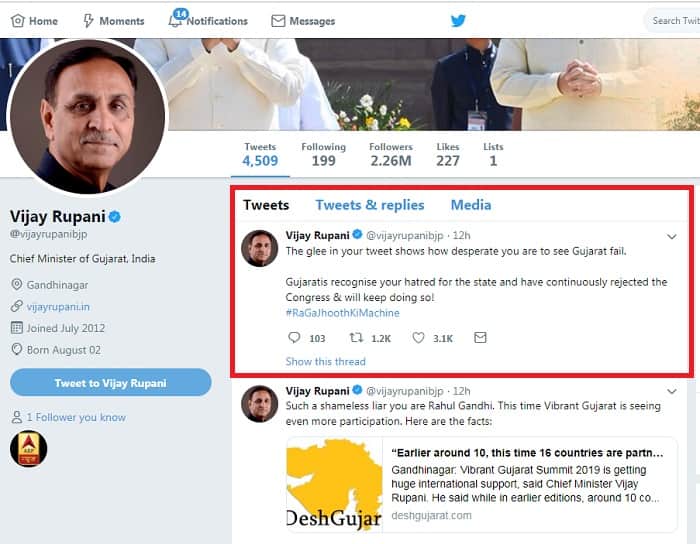This screenshot has width=700, height=544.
Task: Visit the vijayrupani.in website link
Action: (x=58, y=307)
